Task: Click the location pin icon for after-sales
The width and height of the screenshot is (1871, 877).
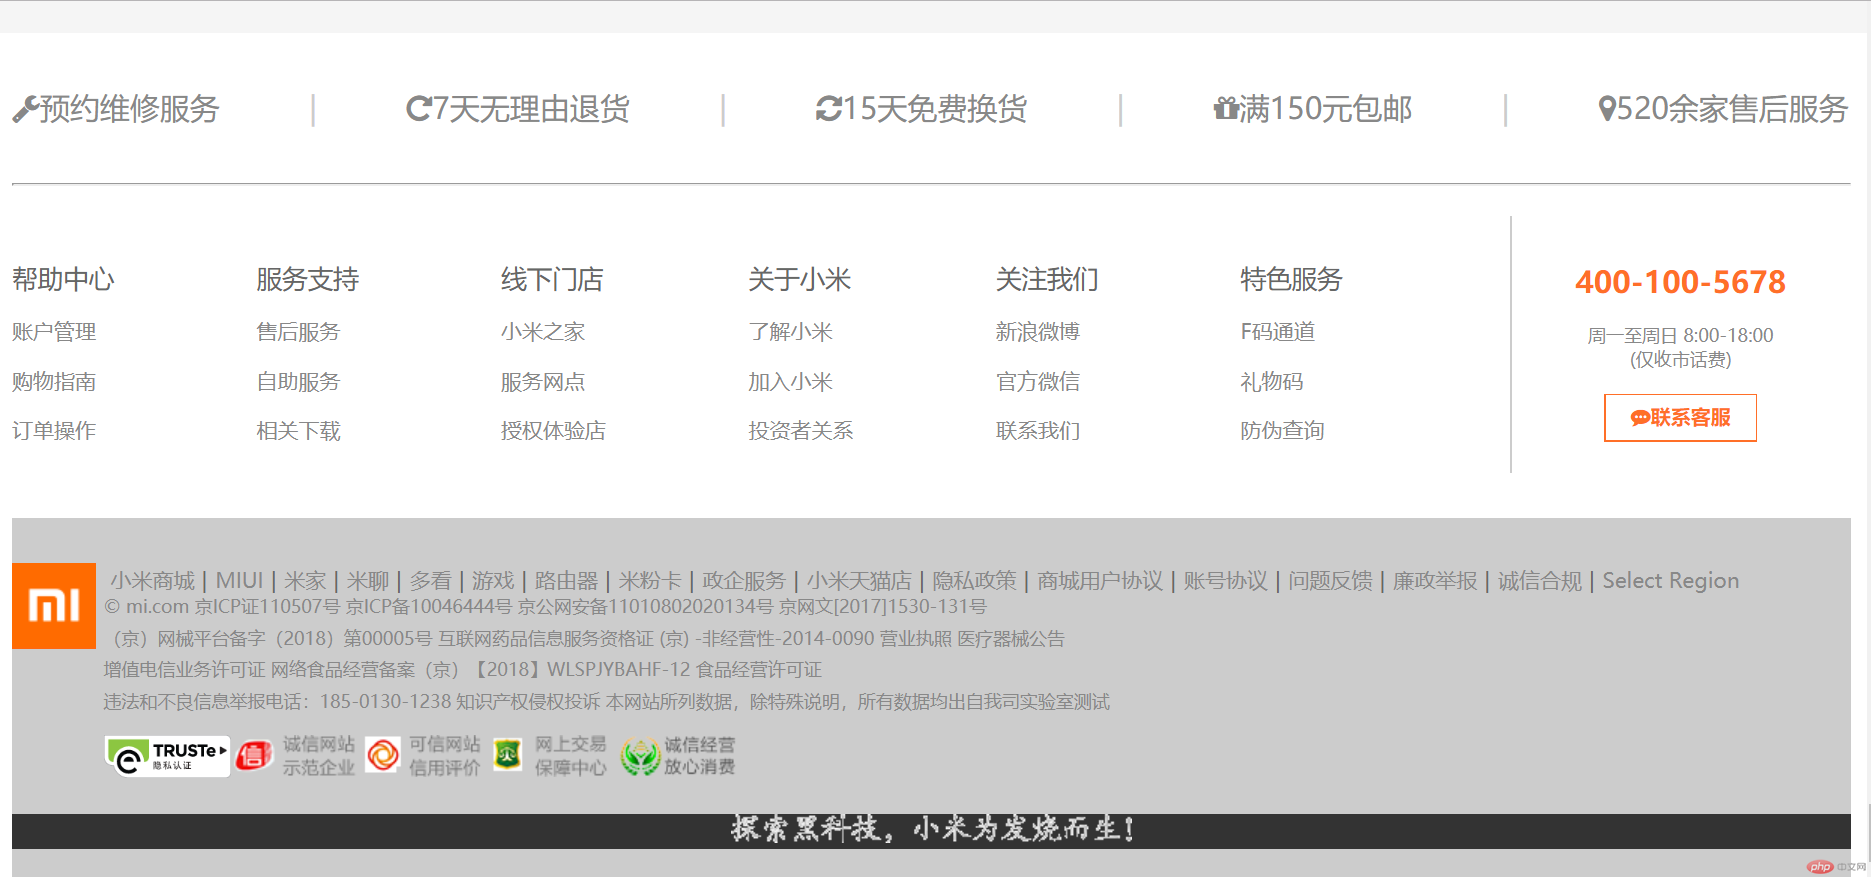Action: [1607, 109]
